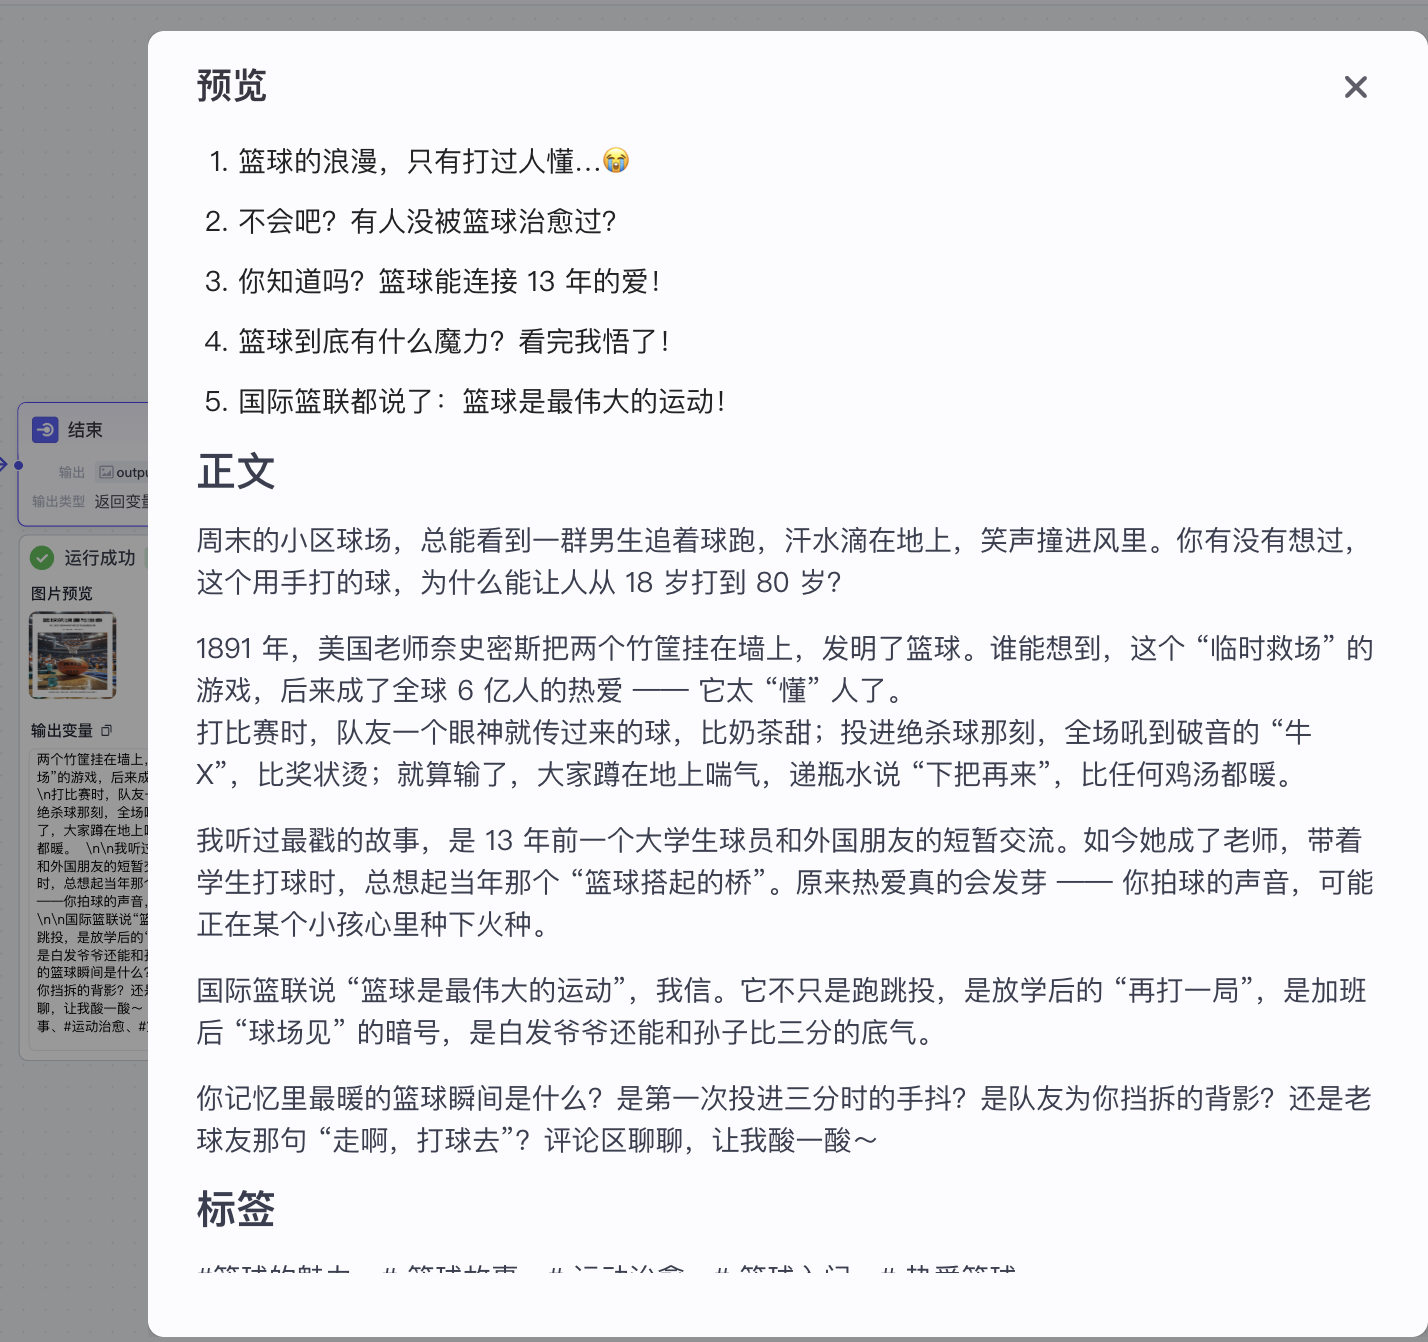Click the paragraph starting '1891 年，美国老师奈史密斯'
This screenshot has width=1428, height=1342.
tap(785, 669)
